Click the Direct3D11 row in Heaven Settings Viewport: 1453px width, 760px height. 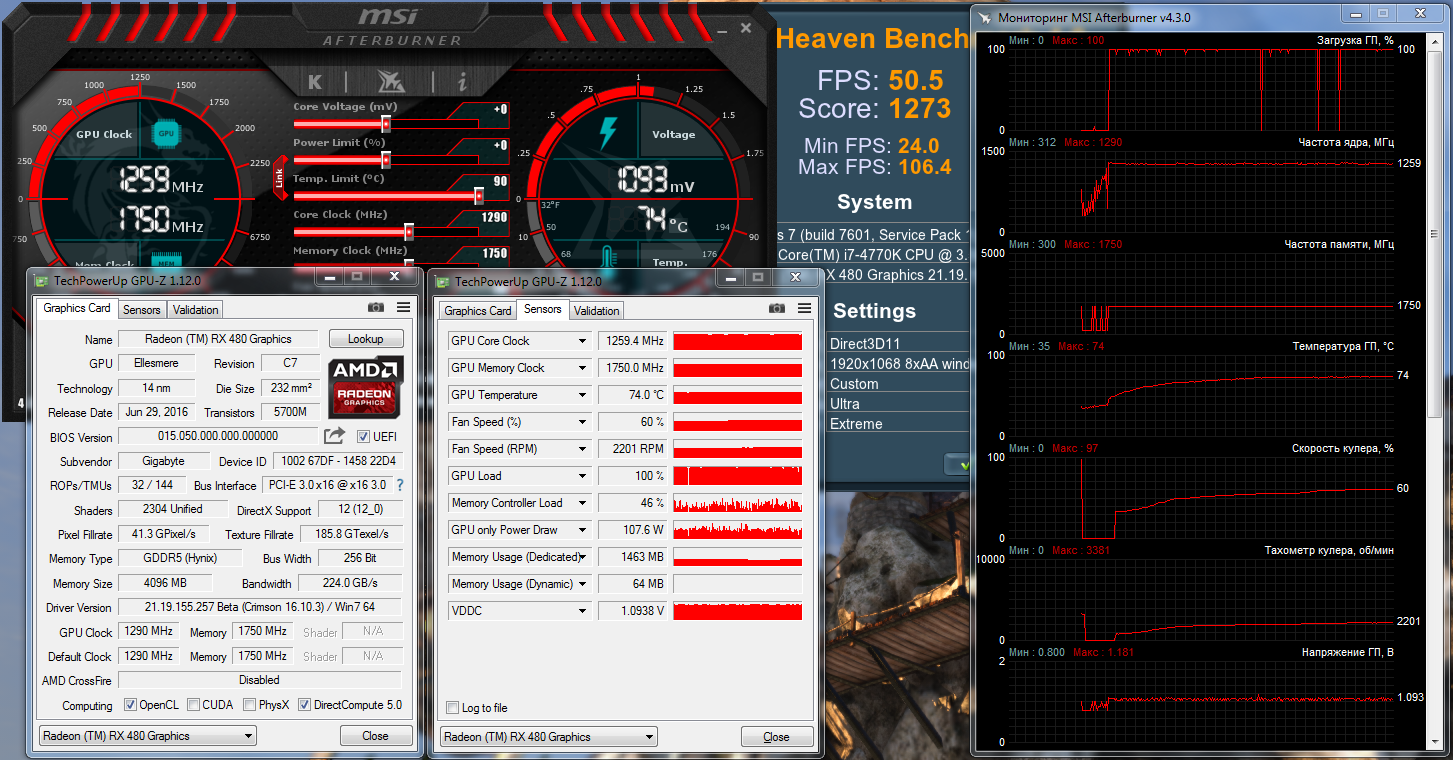pyautogui.click(x=898, y=344)
